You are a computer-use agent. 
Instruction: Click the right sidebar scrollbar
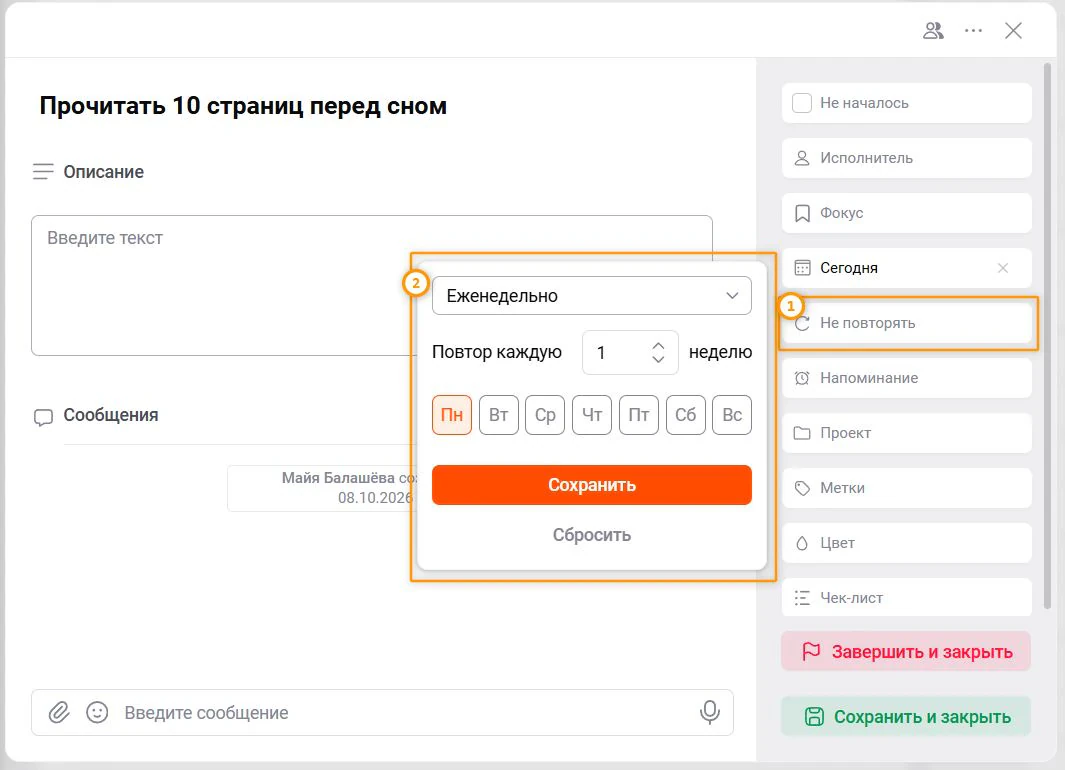pos(1047,336)
